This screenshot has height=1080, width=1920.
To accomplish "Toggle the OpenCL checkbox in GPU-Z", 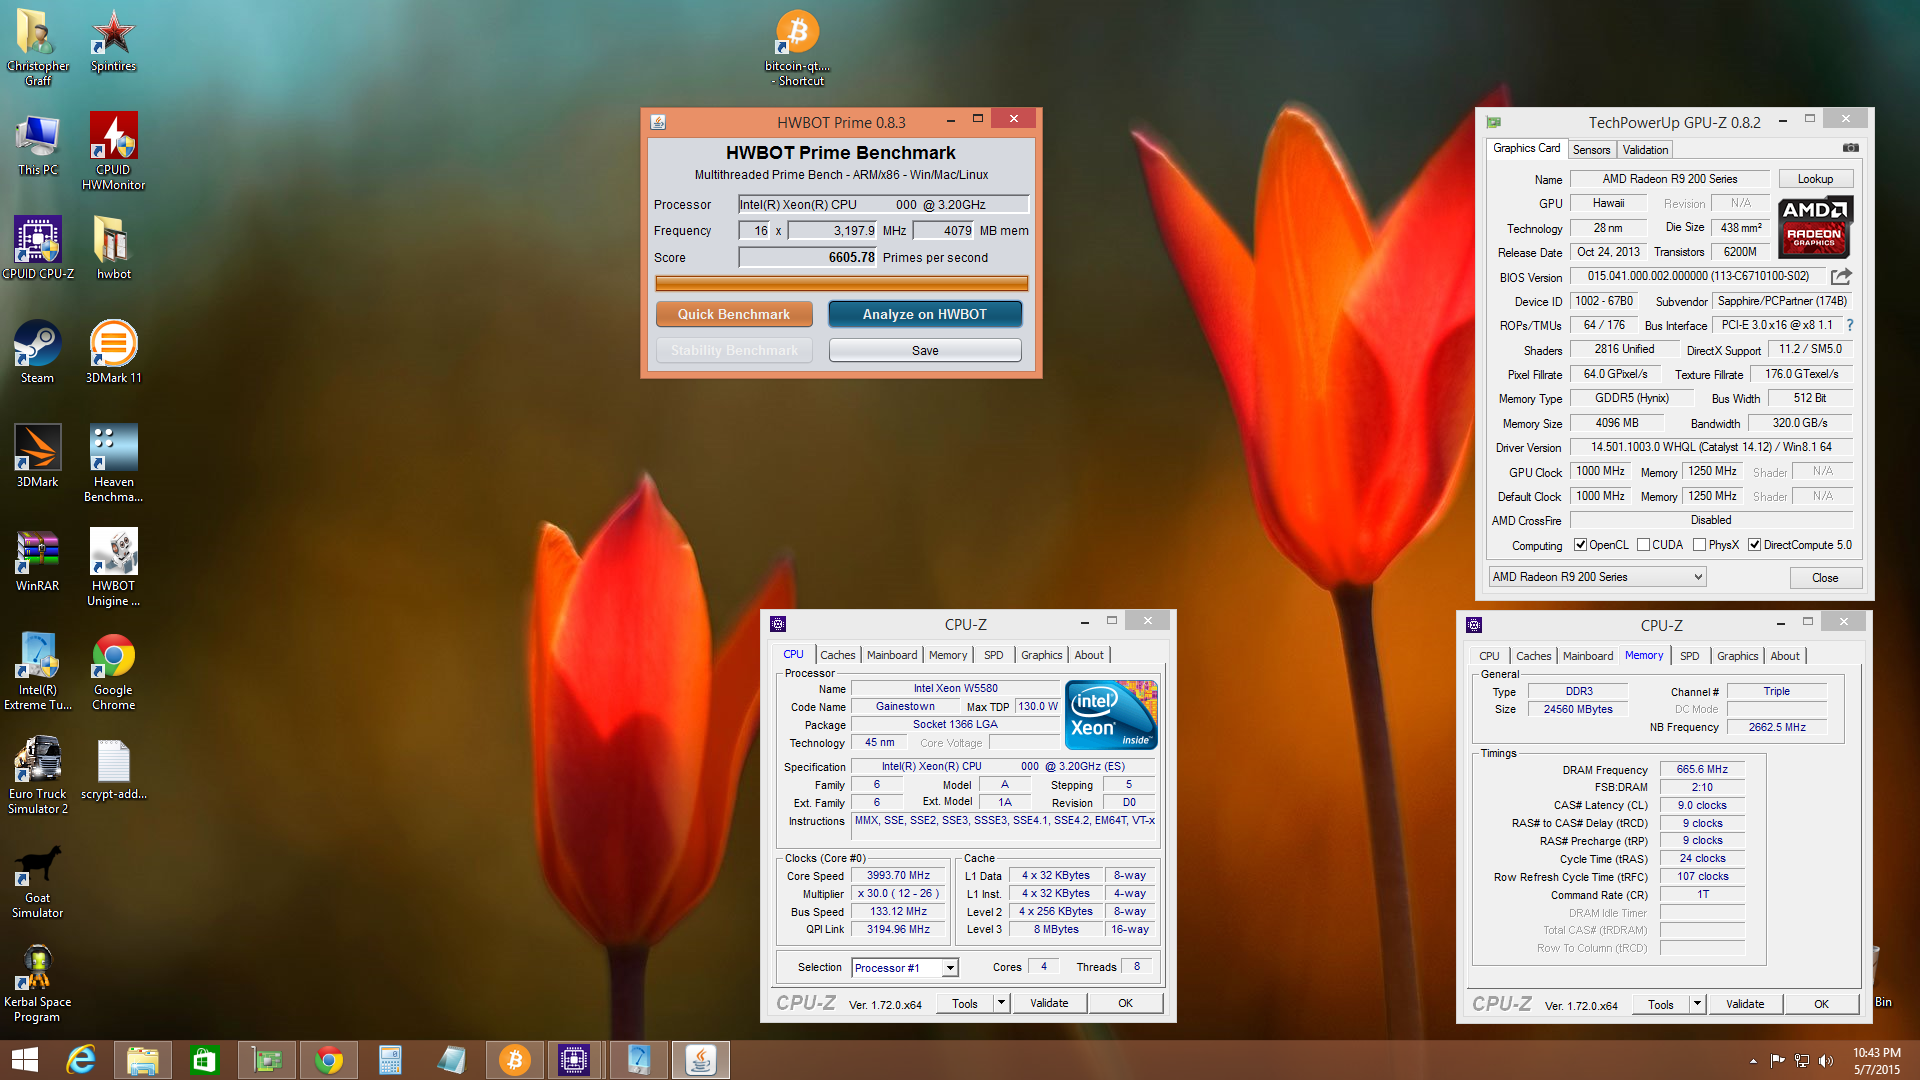I will coord(1580,545).
